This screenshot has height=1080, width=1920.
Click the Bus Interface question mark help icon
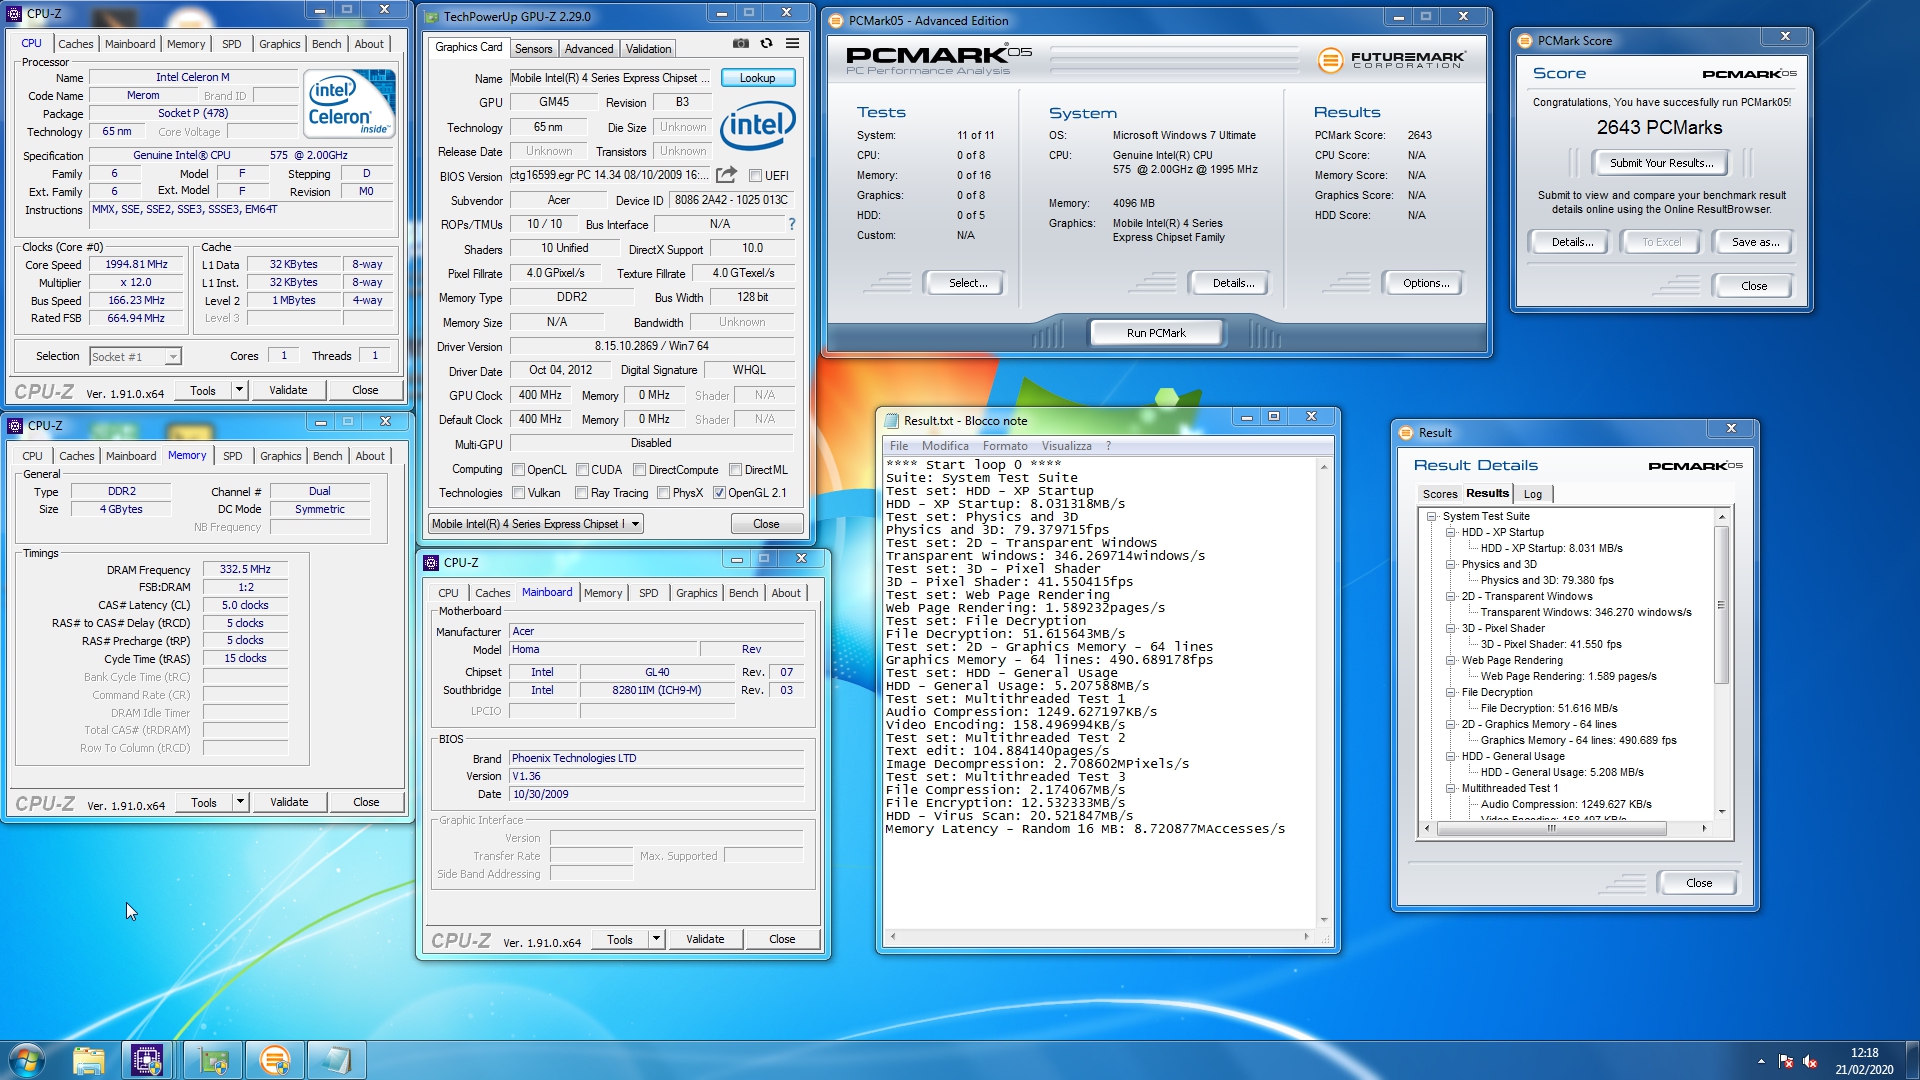pos(792,224)
